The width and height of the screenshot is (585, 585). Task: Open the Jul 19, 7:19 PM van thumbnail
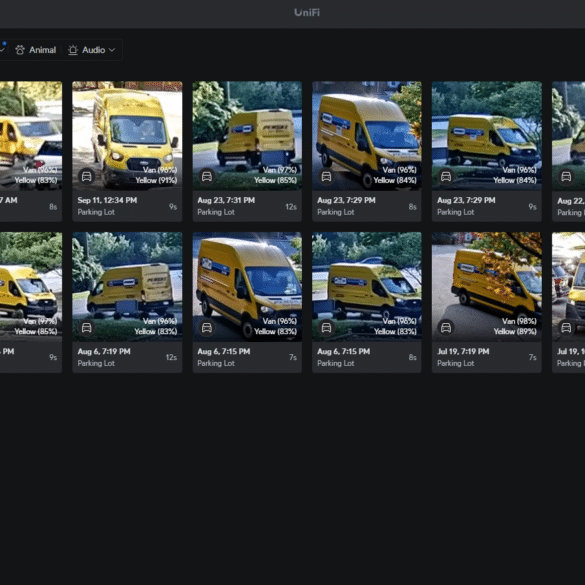(x=487, y=287)
